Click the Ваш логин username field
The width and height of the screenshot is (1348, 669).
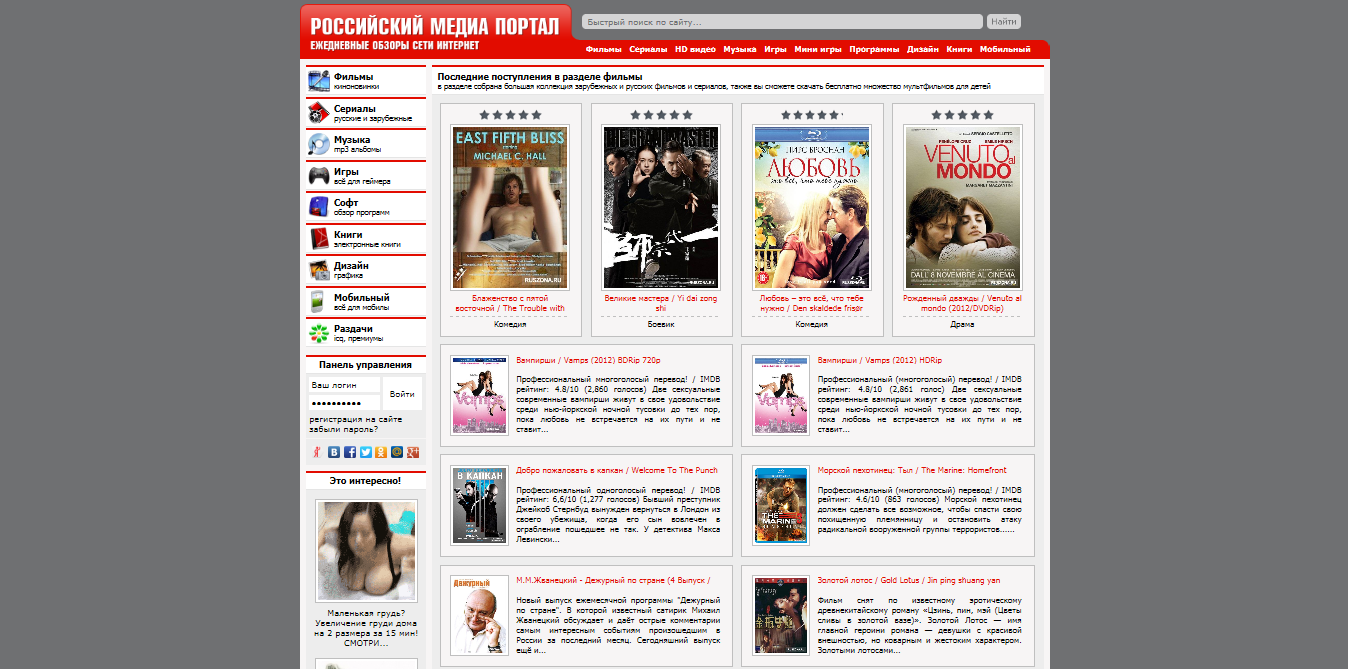click(x=345, y=384)
